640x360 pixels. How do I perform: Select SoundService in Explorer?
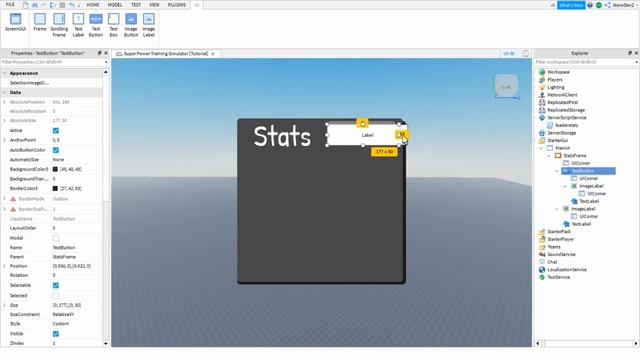tap(561, 254)
